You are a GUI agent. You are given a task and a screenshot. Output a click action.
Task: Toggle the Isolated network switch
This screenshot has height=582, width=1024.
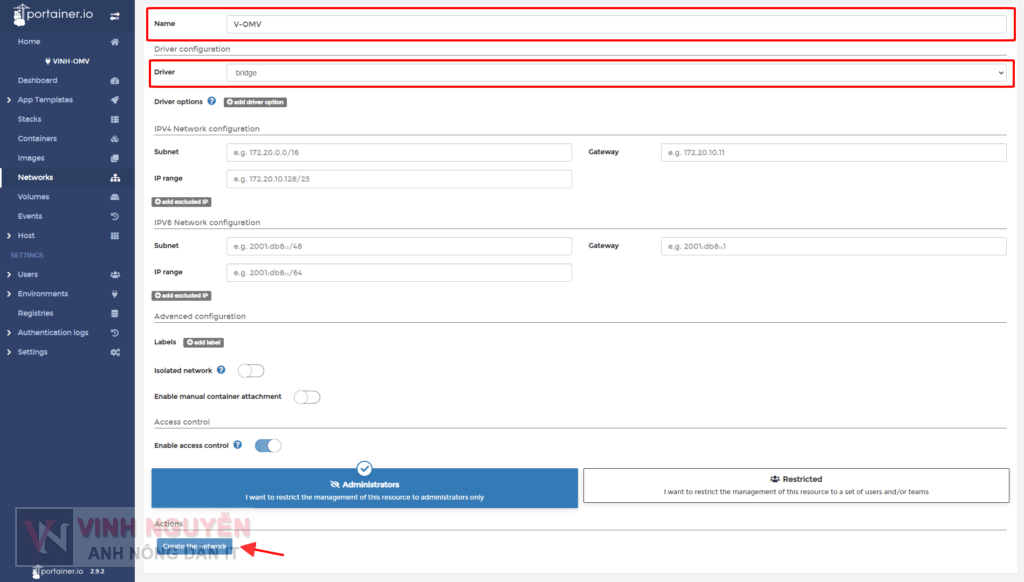250,370
